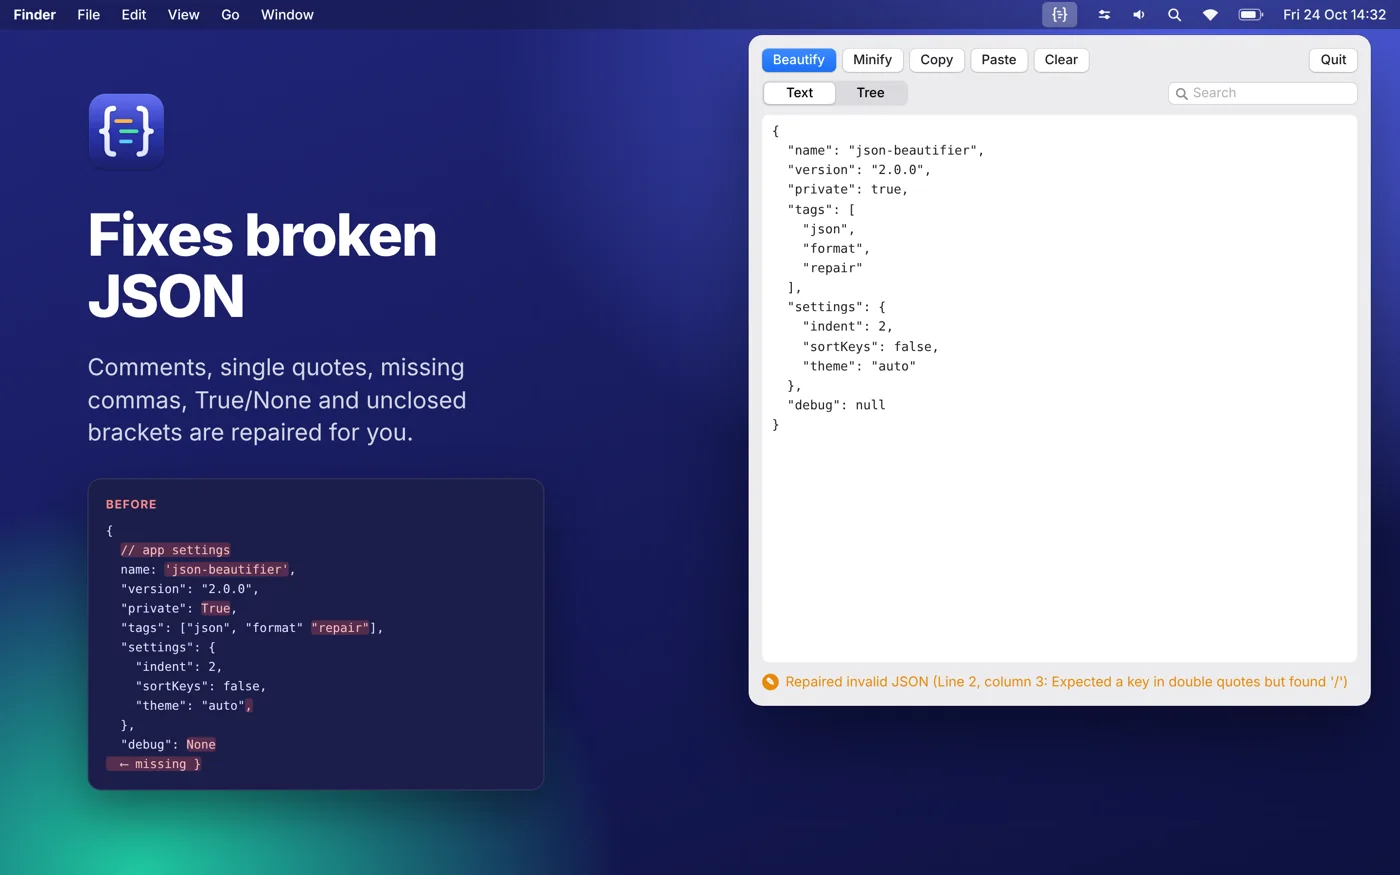Click the Beautify button
This screenshot has width=1400, height=875.
[x=799, y=60]
